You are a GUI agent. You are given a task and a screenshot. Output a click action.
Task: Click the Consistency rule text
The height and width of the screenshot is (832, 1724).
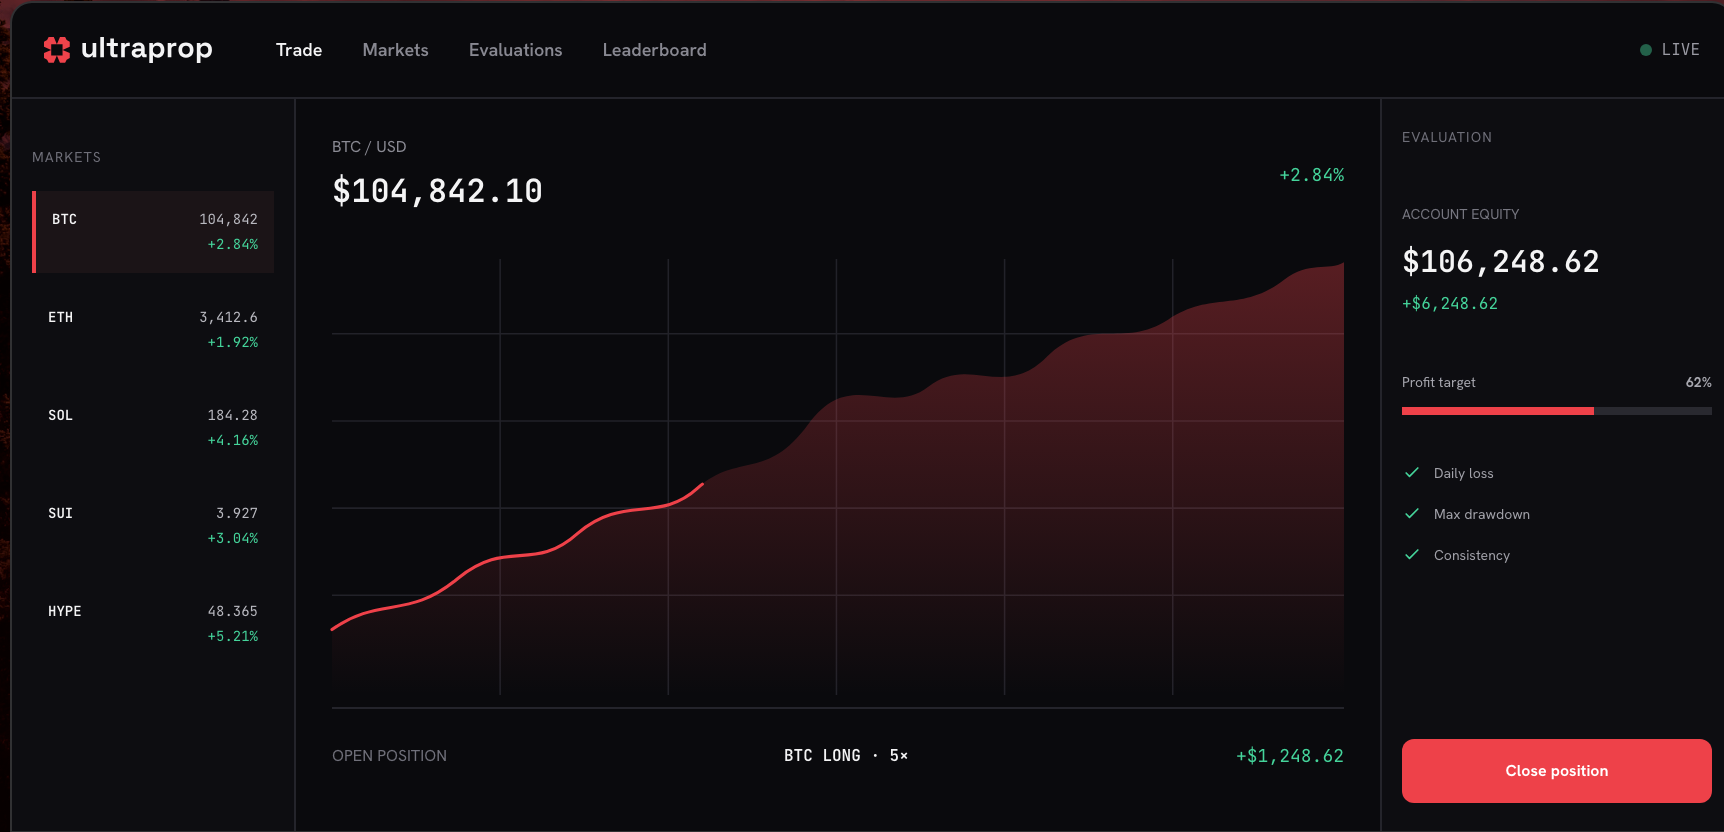1472,556
